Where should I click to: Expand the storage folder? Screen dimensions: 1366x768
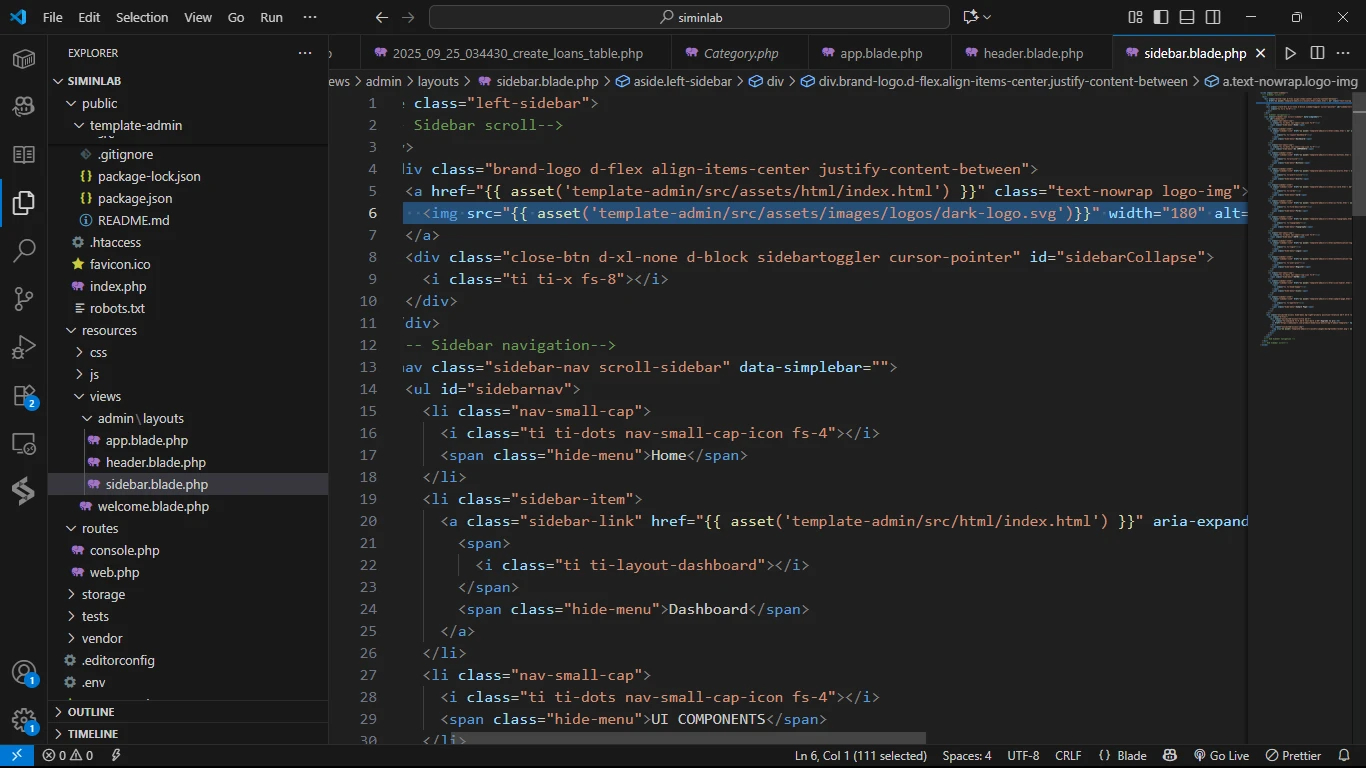click(103, 594)
